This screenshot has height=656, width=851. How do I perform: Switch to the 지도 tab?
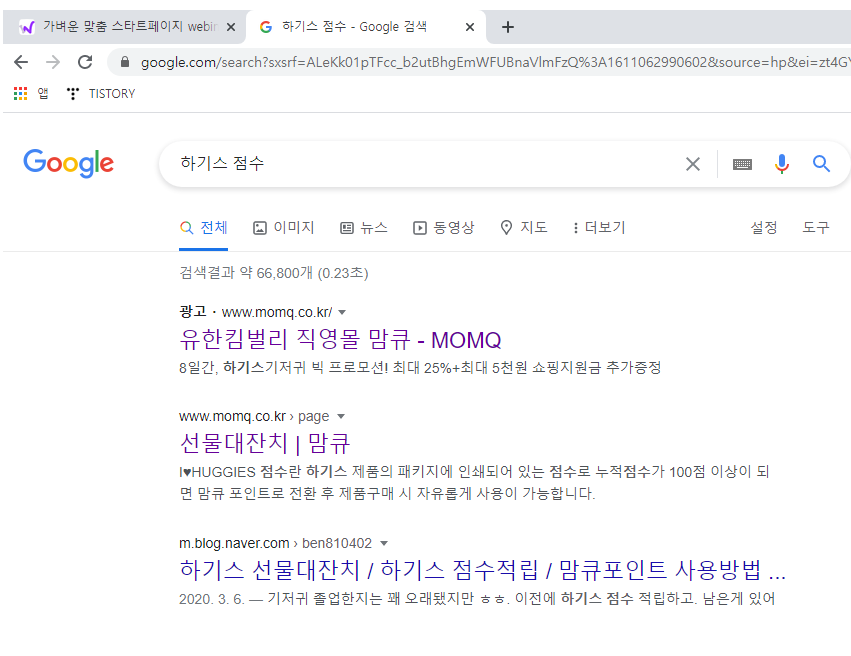point(523,227)
